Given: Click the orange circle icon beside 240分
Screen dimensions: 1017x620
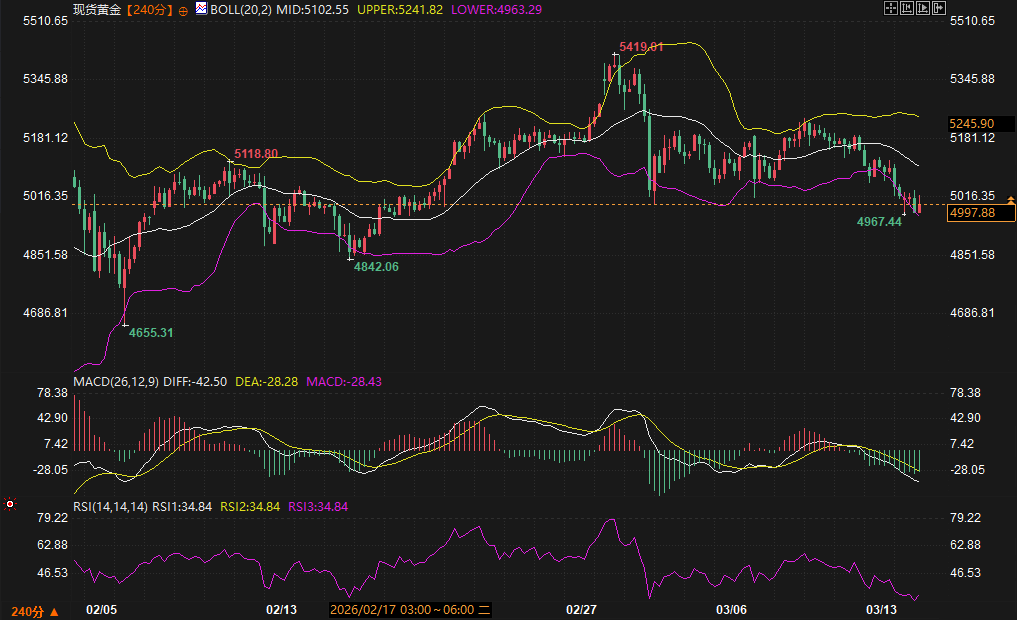Looking at the screenshot, I should [183, 9].
